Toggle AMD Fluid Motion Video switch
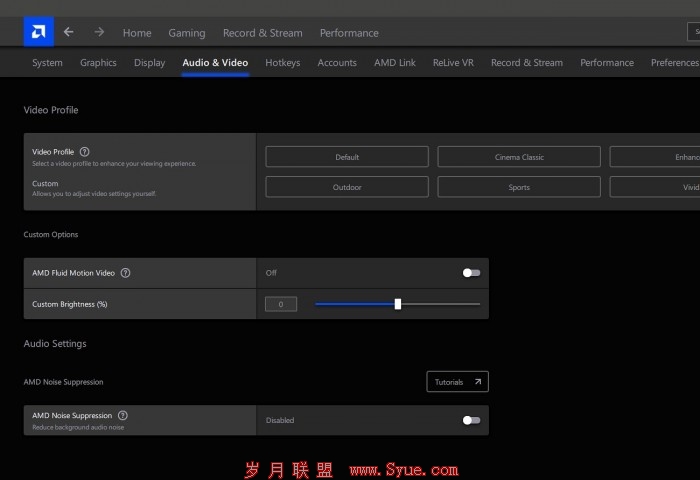The width and height of the screenshot is (700, 480). click(x=471, y=273)
